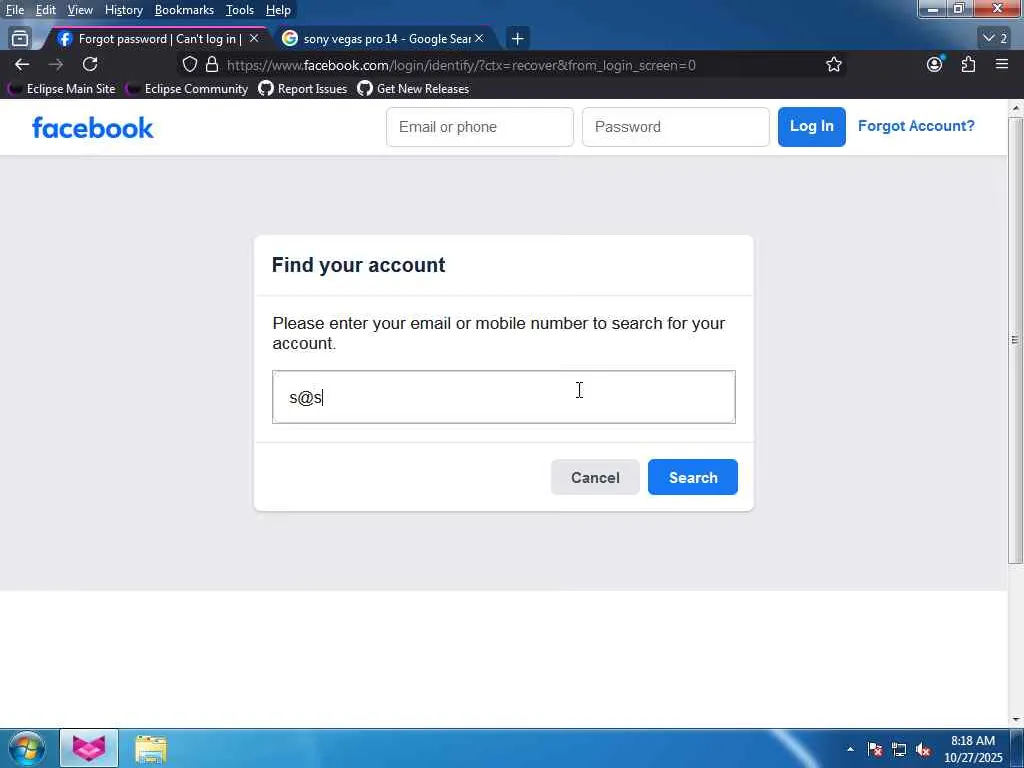Open the Tools menu

click(240, 10)
